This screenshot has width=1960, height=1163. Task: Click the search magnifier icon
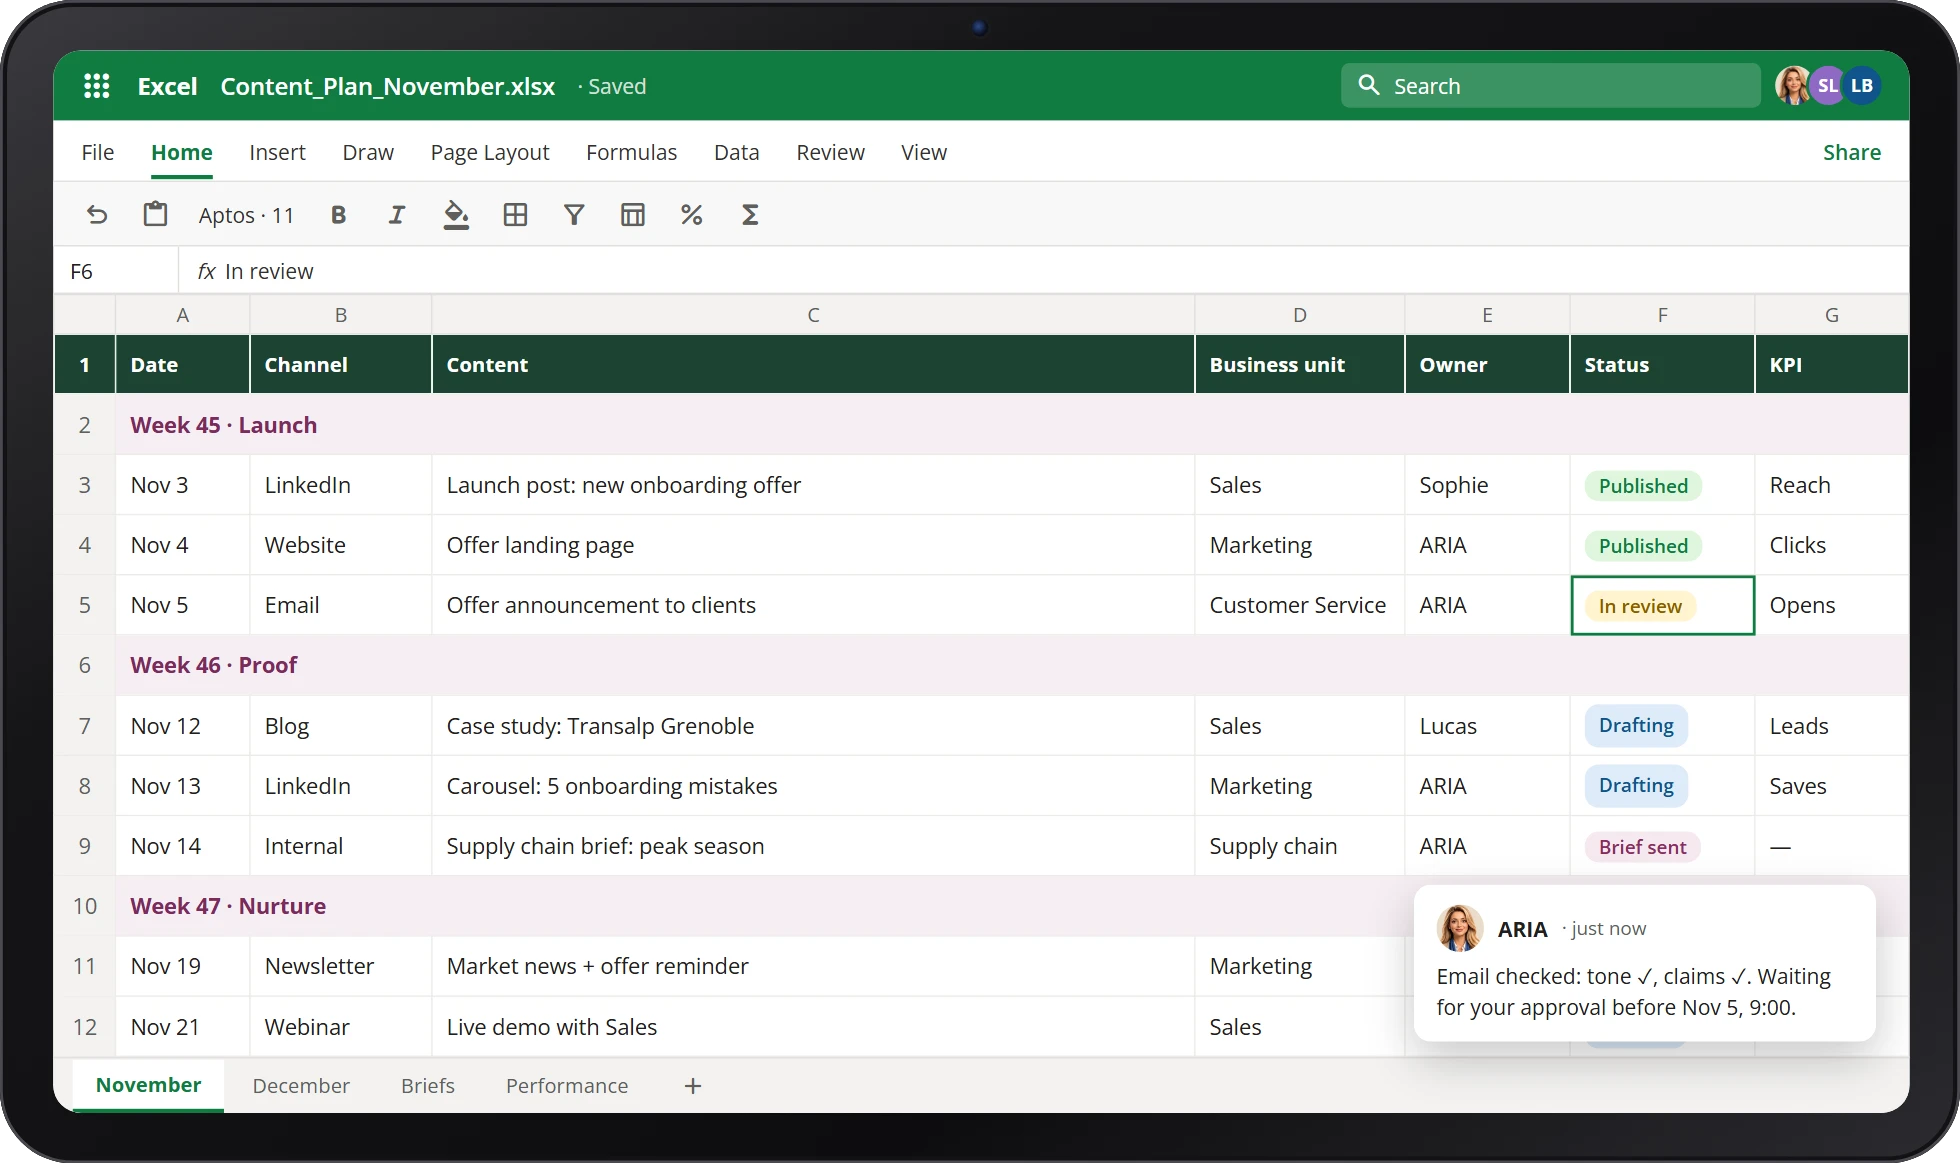1368,85
